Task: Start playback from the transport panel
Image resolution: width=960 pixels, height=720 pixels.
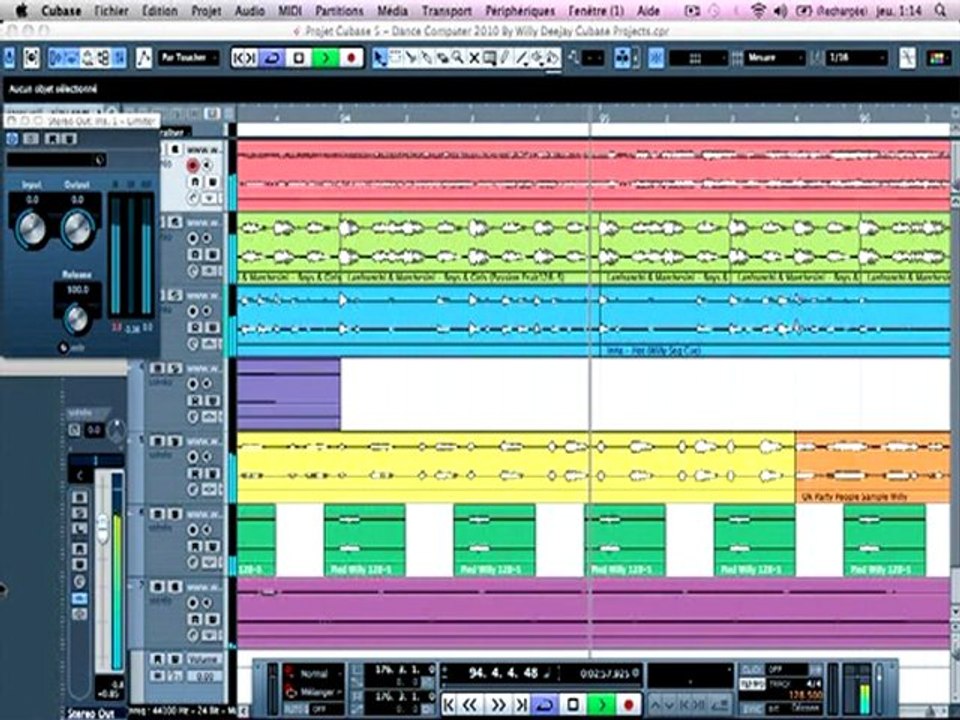Action: point(602,705)
